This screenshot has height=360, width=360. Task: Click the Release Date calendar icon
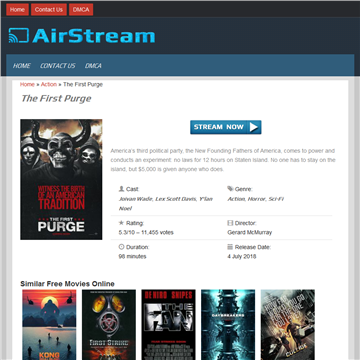230,247
